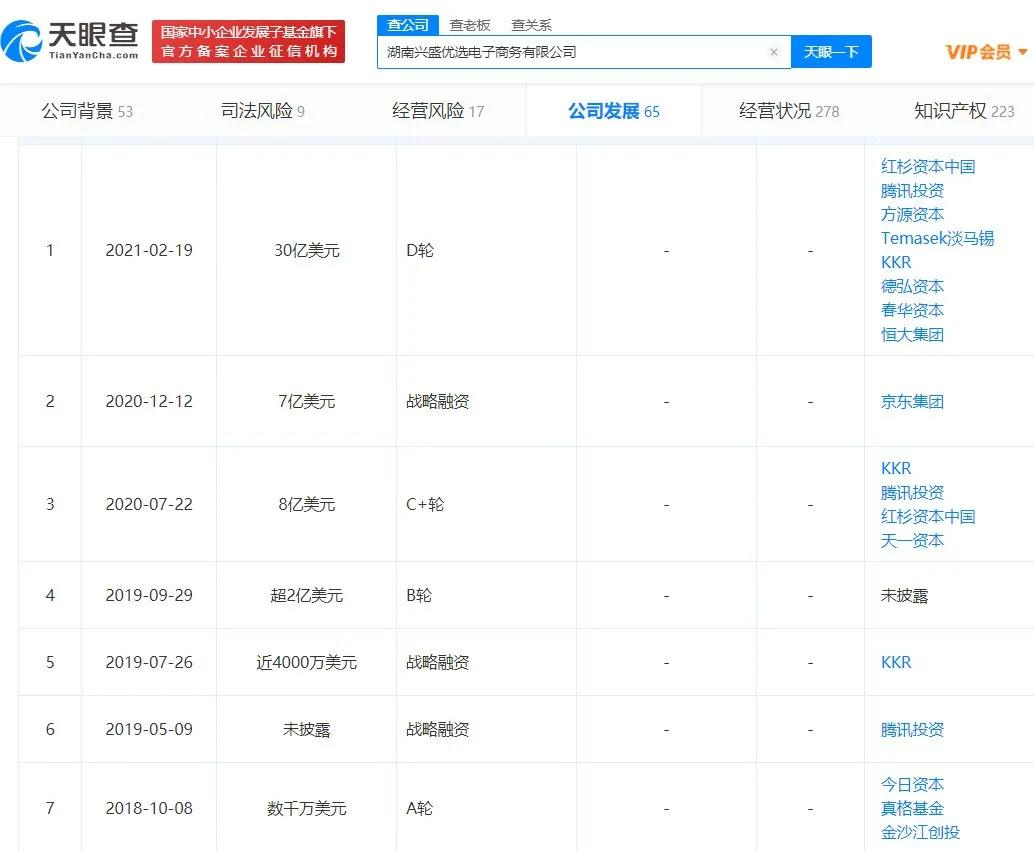The image size is (1034, 851).
Task: Open the 方源资本 investor link
Action: click(912, 214)
